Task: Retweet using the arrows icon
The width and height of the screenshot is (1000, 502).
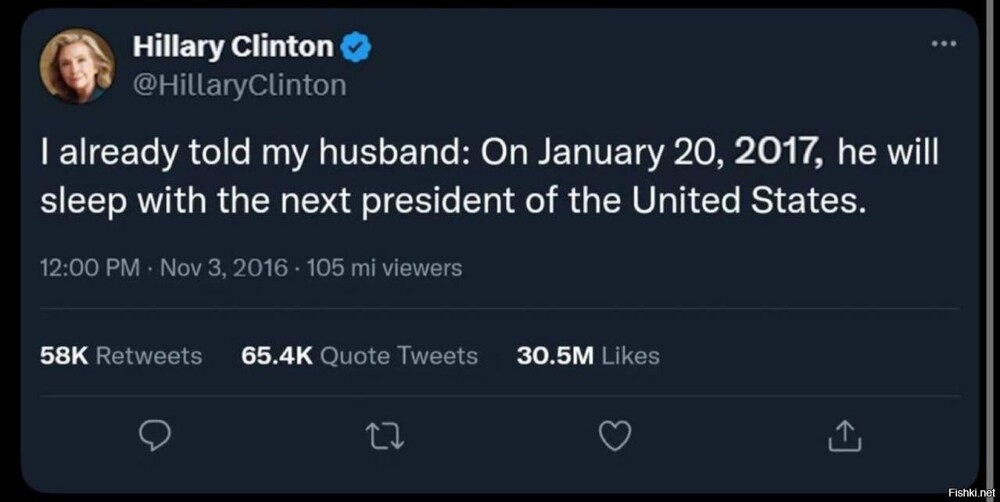Action: tap(379, 436)
